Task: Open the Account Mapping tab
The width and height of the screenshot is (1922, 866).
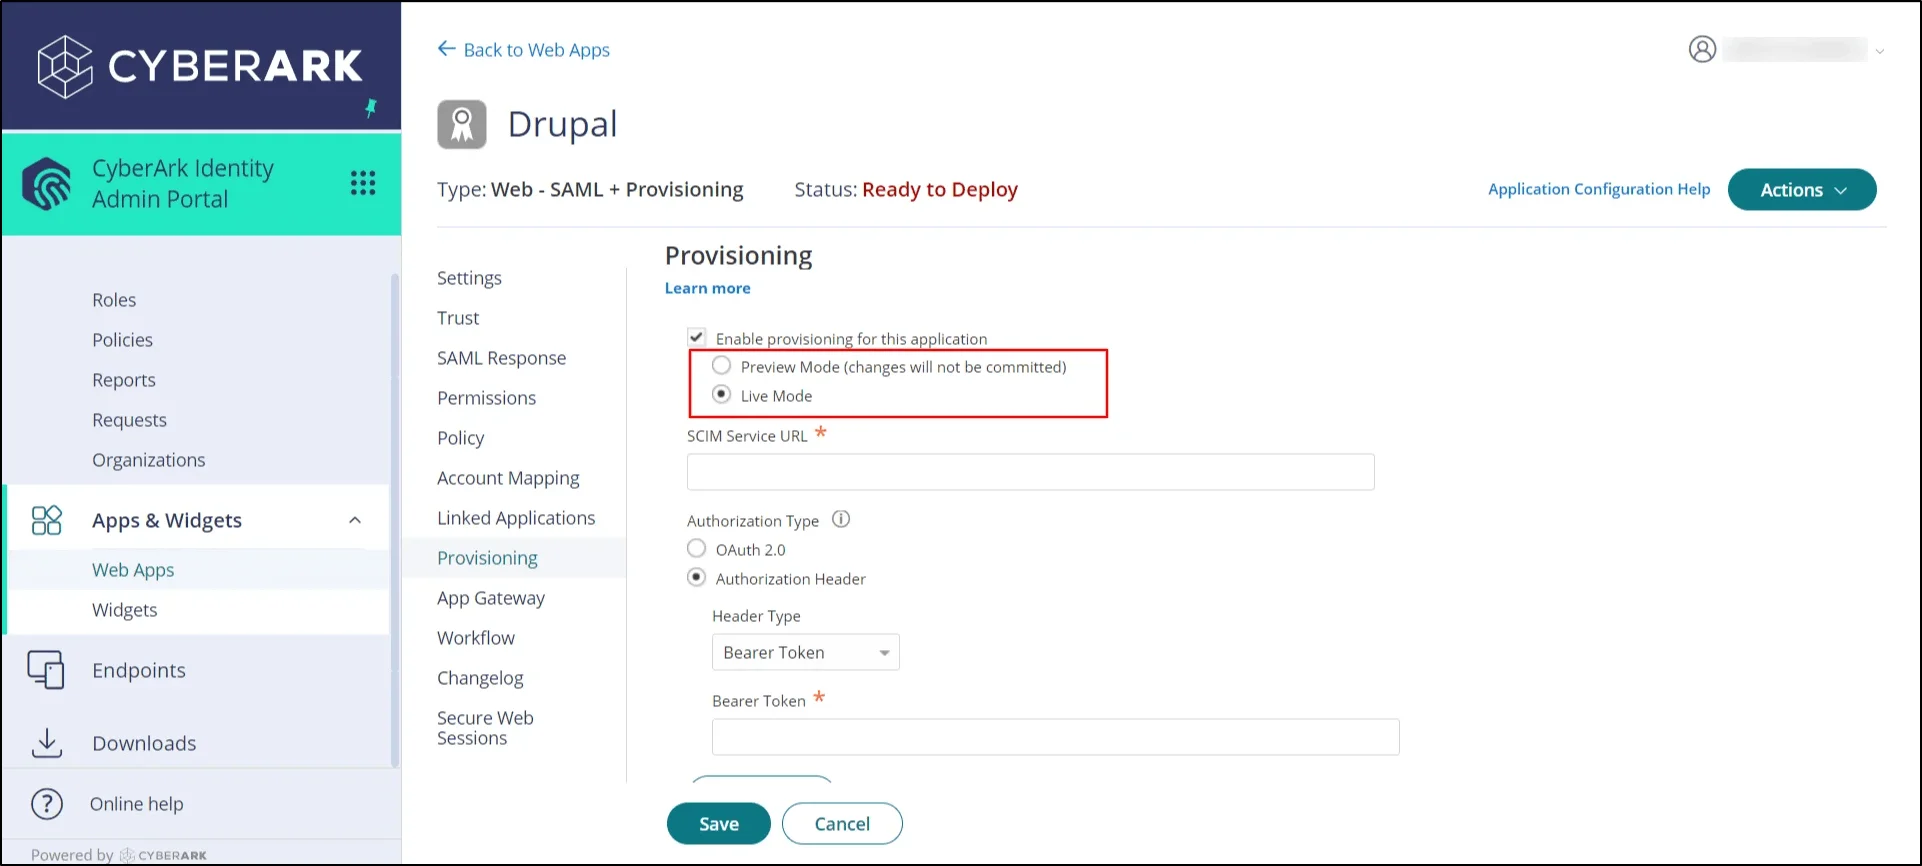Action: (508, 478)
